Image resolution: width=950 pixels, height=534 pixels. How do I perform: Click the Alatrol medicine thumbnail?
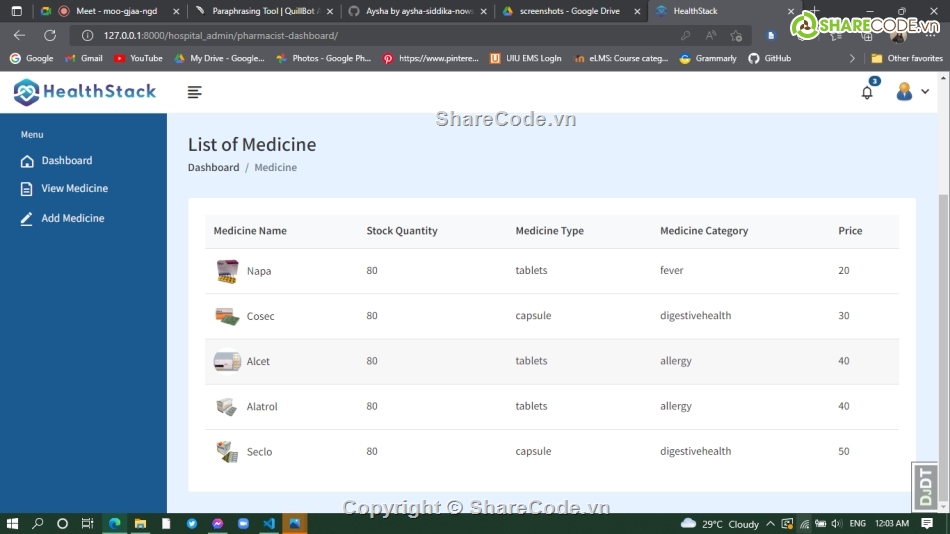(x=227, y=406)
